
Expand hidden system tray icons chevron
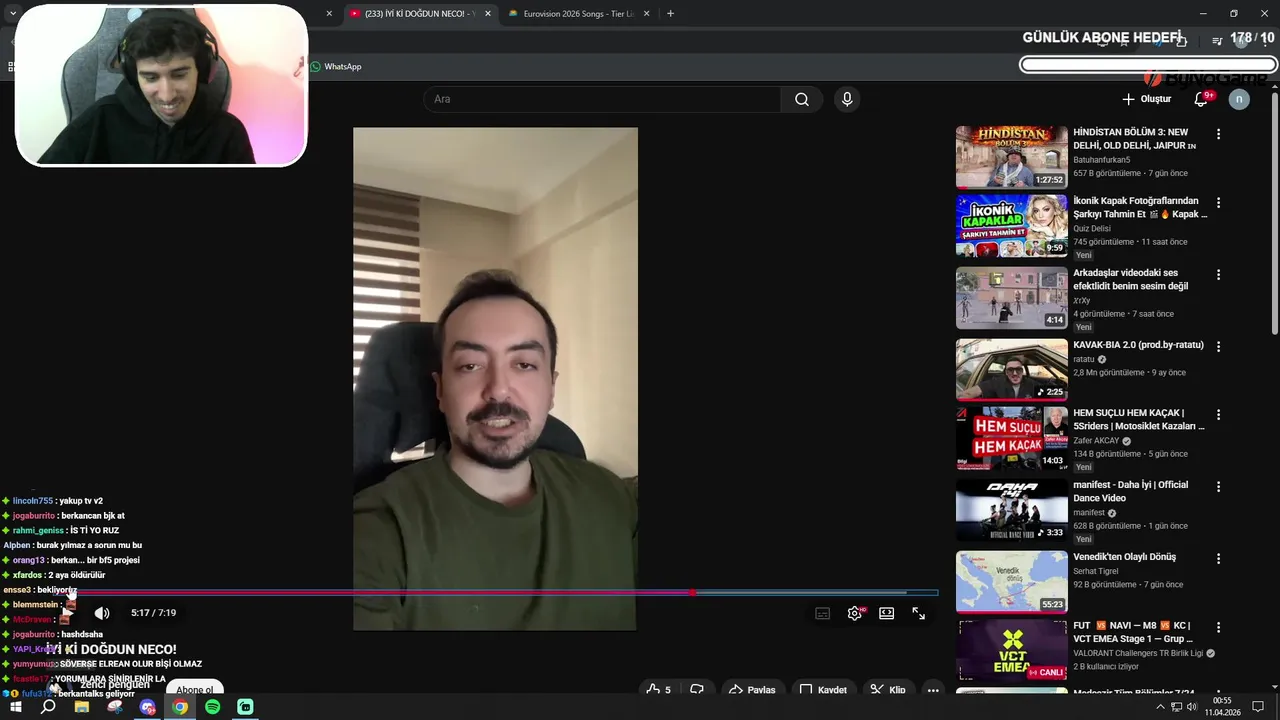(x=1160, y=707)
